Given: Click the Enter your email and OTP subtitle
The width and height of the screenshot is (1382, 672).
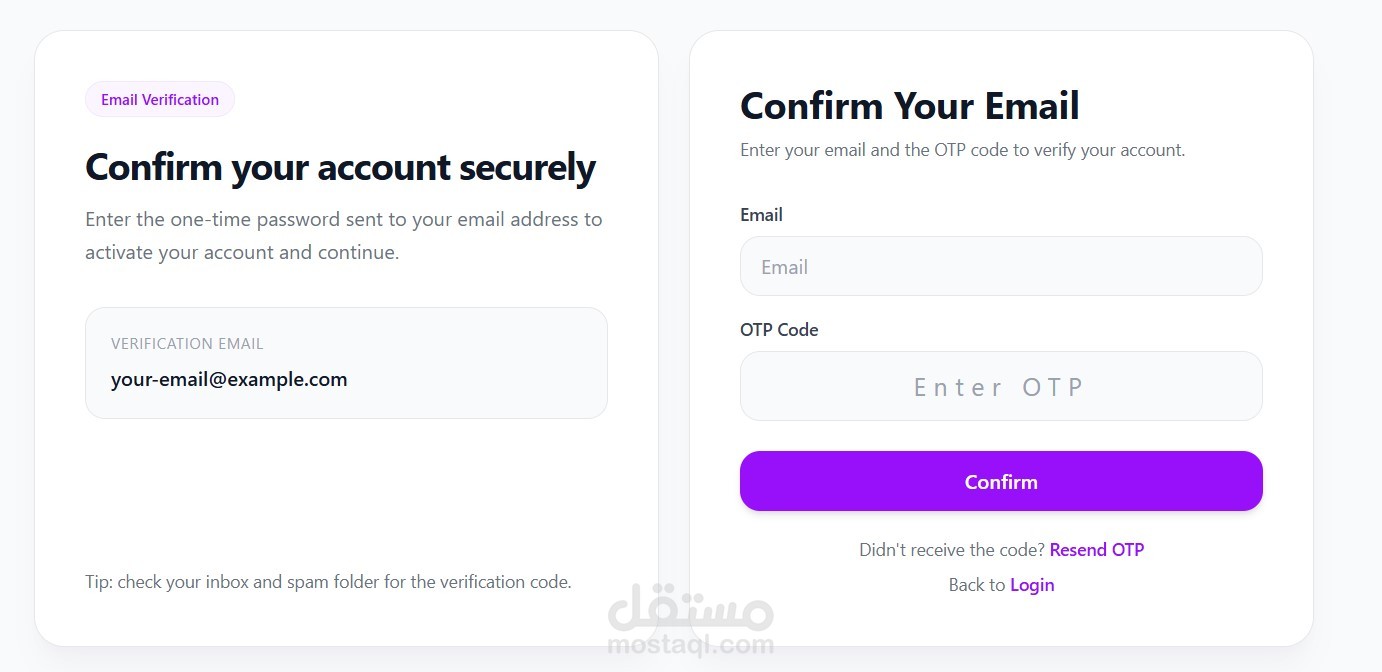Looking at the screenshot, I should (962, 151).
